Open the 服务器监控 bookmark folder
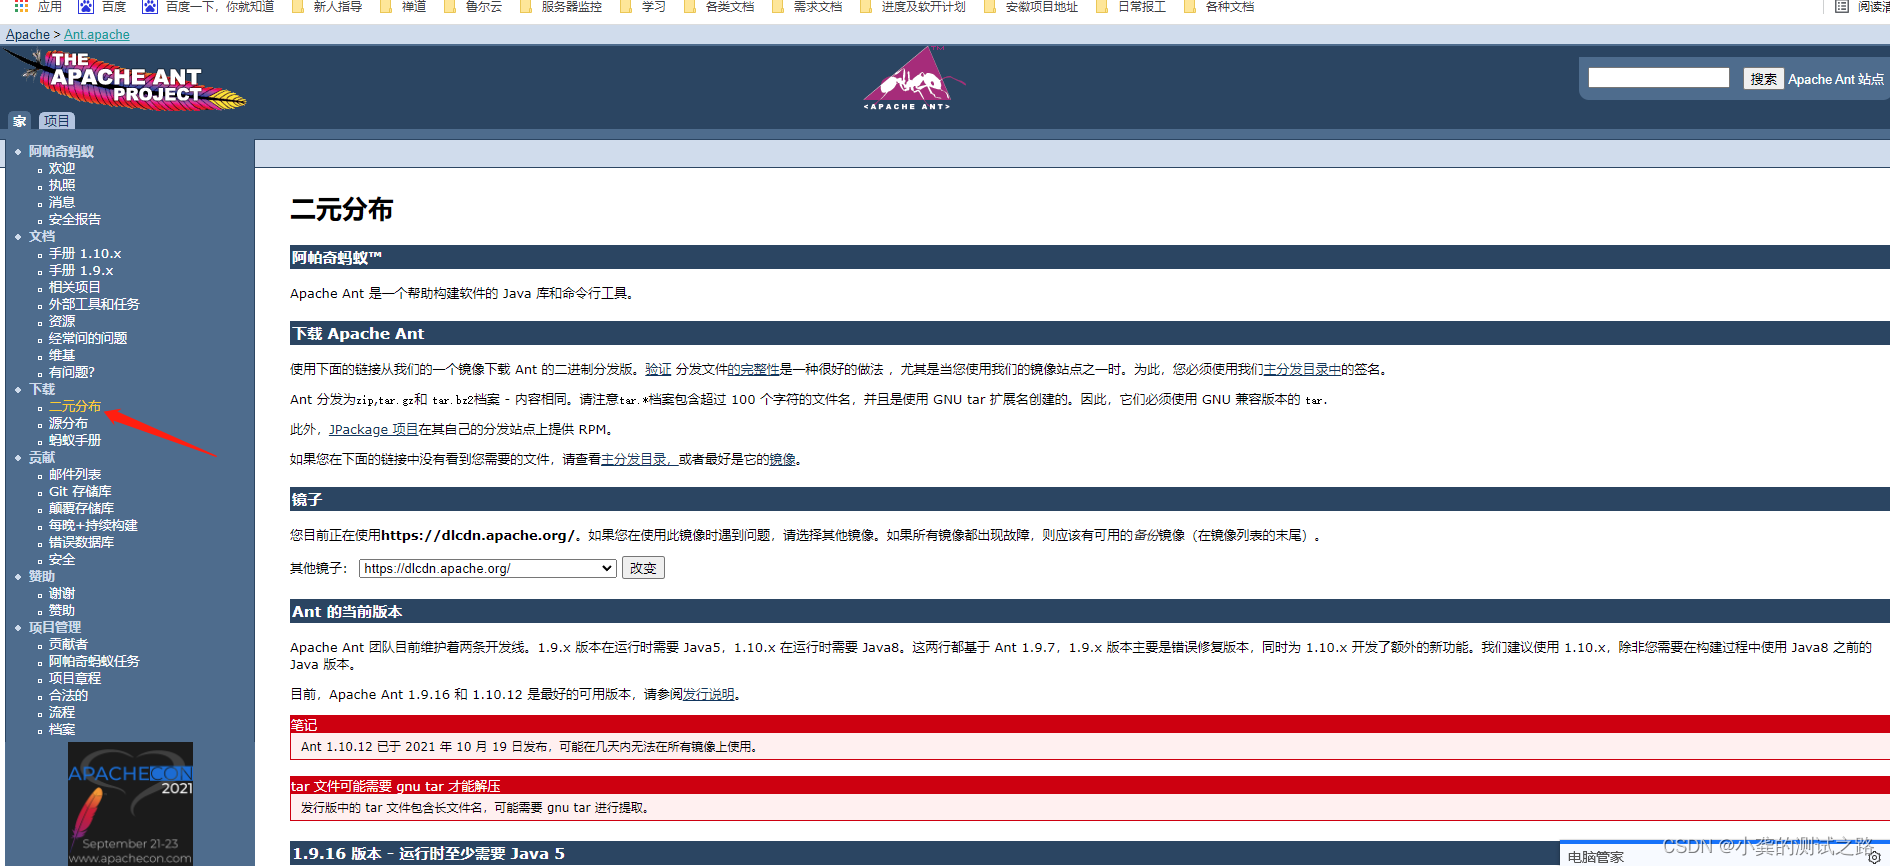Image resolution: width=1890 pixels, height=866 pixels. [x=561, y=6]
